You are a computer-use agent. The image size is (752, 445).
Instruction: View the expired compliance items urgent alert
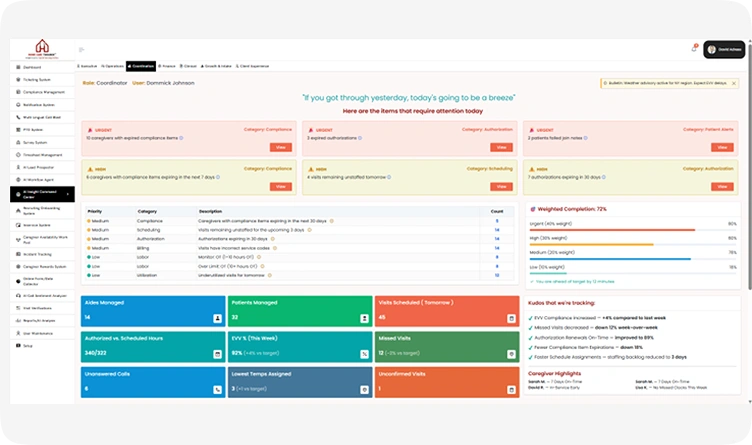[x=281, y=147]
